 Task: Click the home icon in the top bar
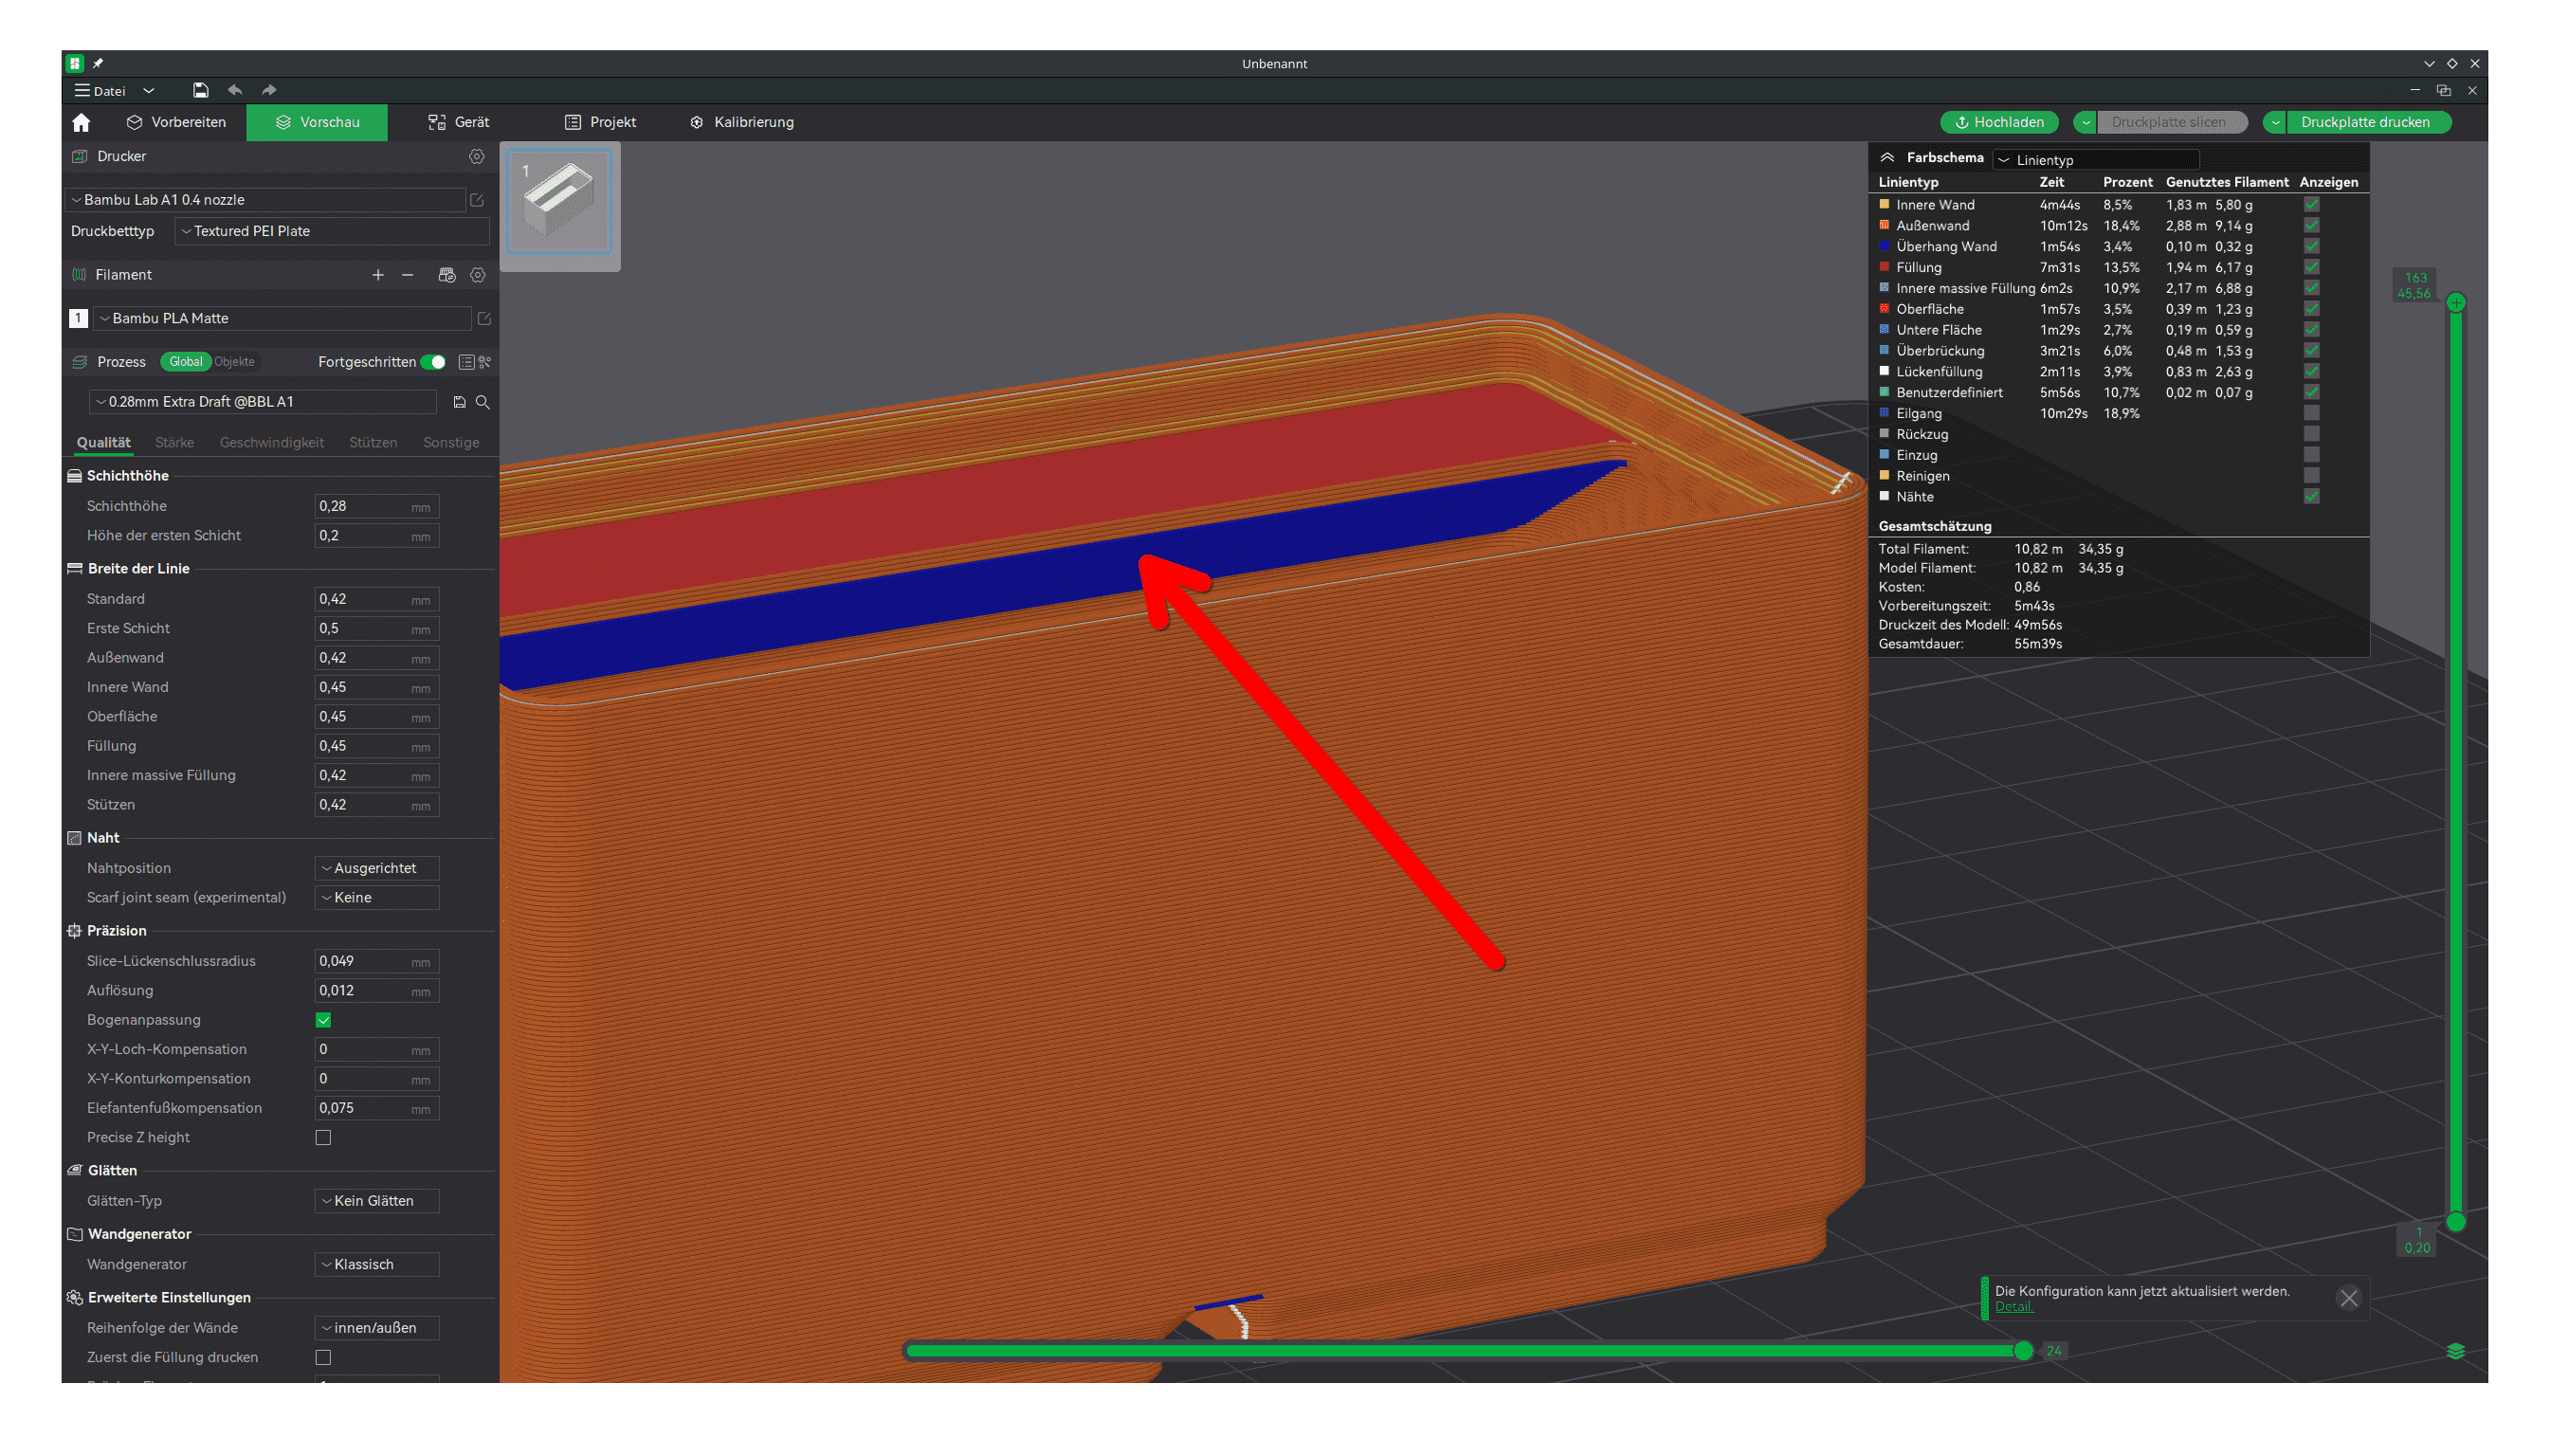pyautogui.click(x=81, y=122)
